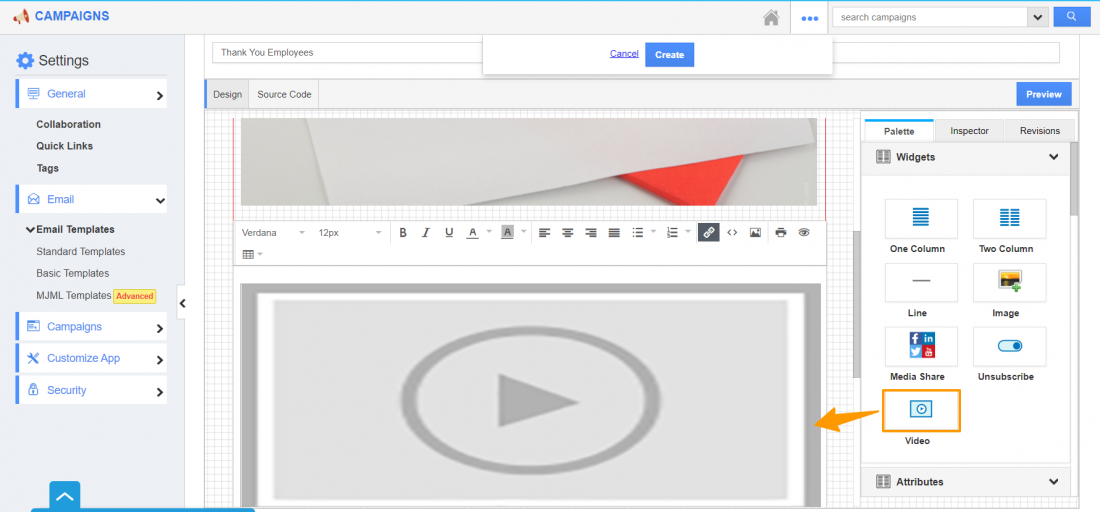Open Tags settings

[48, 168]
